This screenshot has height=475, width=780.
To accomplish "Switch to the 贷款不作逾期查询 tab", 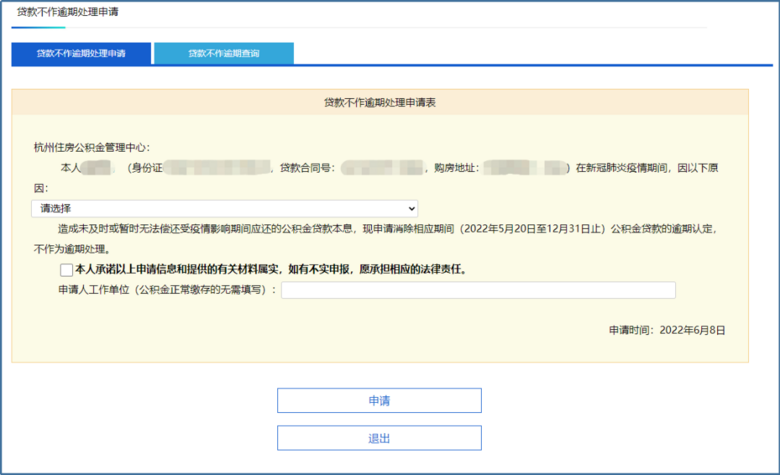I will (224, 53).
